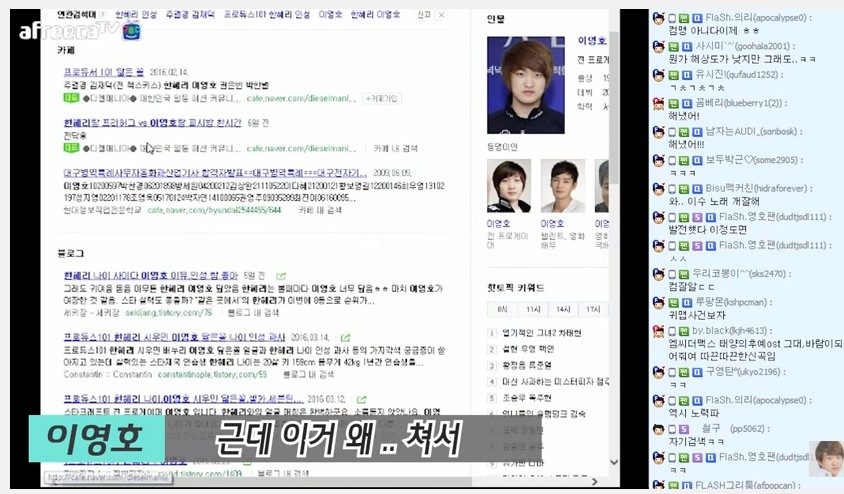Click the purple 5 badge beside 철구 (pp5062)
The height and width of the screenshot is (494, 844).
pyautogui.click(x=684, y=429)
